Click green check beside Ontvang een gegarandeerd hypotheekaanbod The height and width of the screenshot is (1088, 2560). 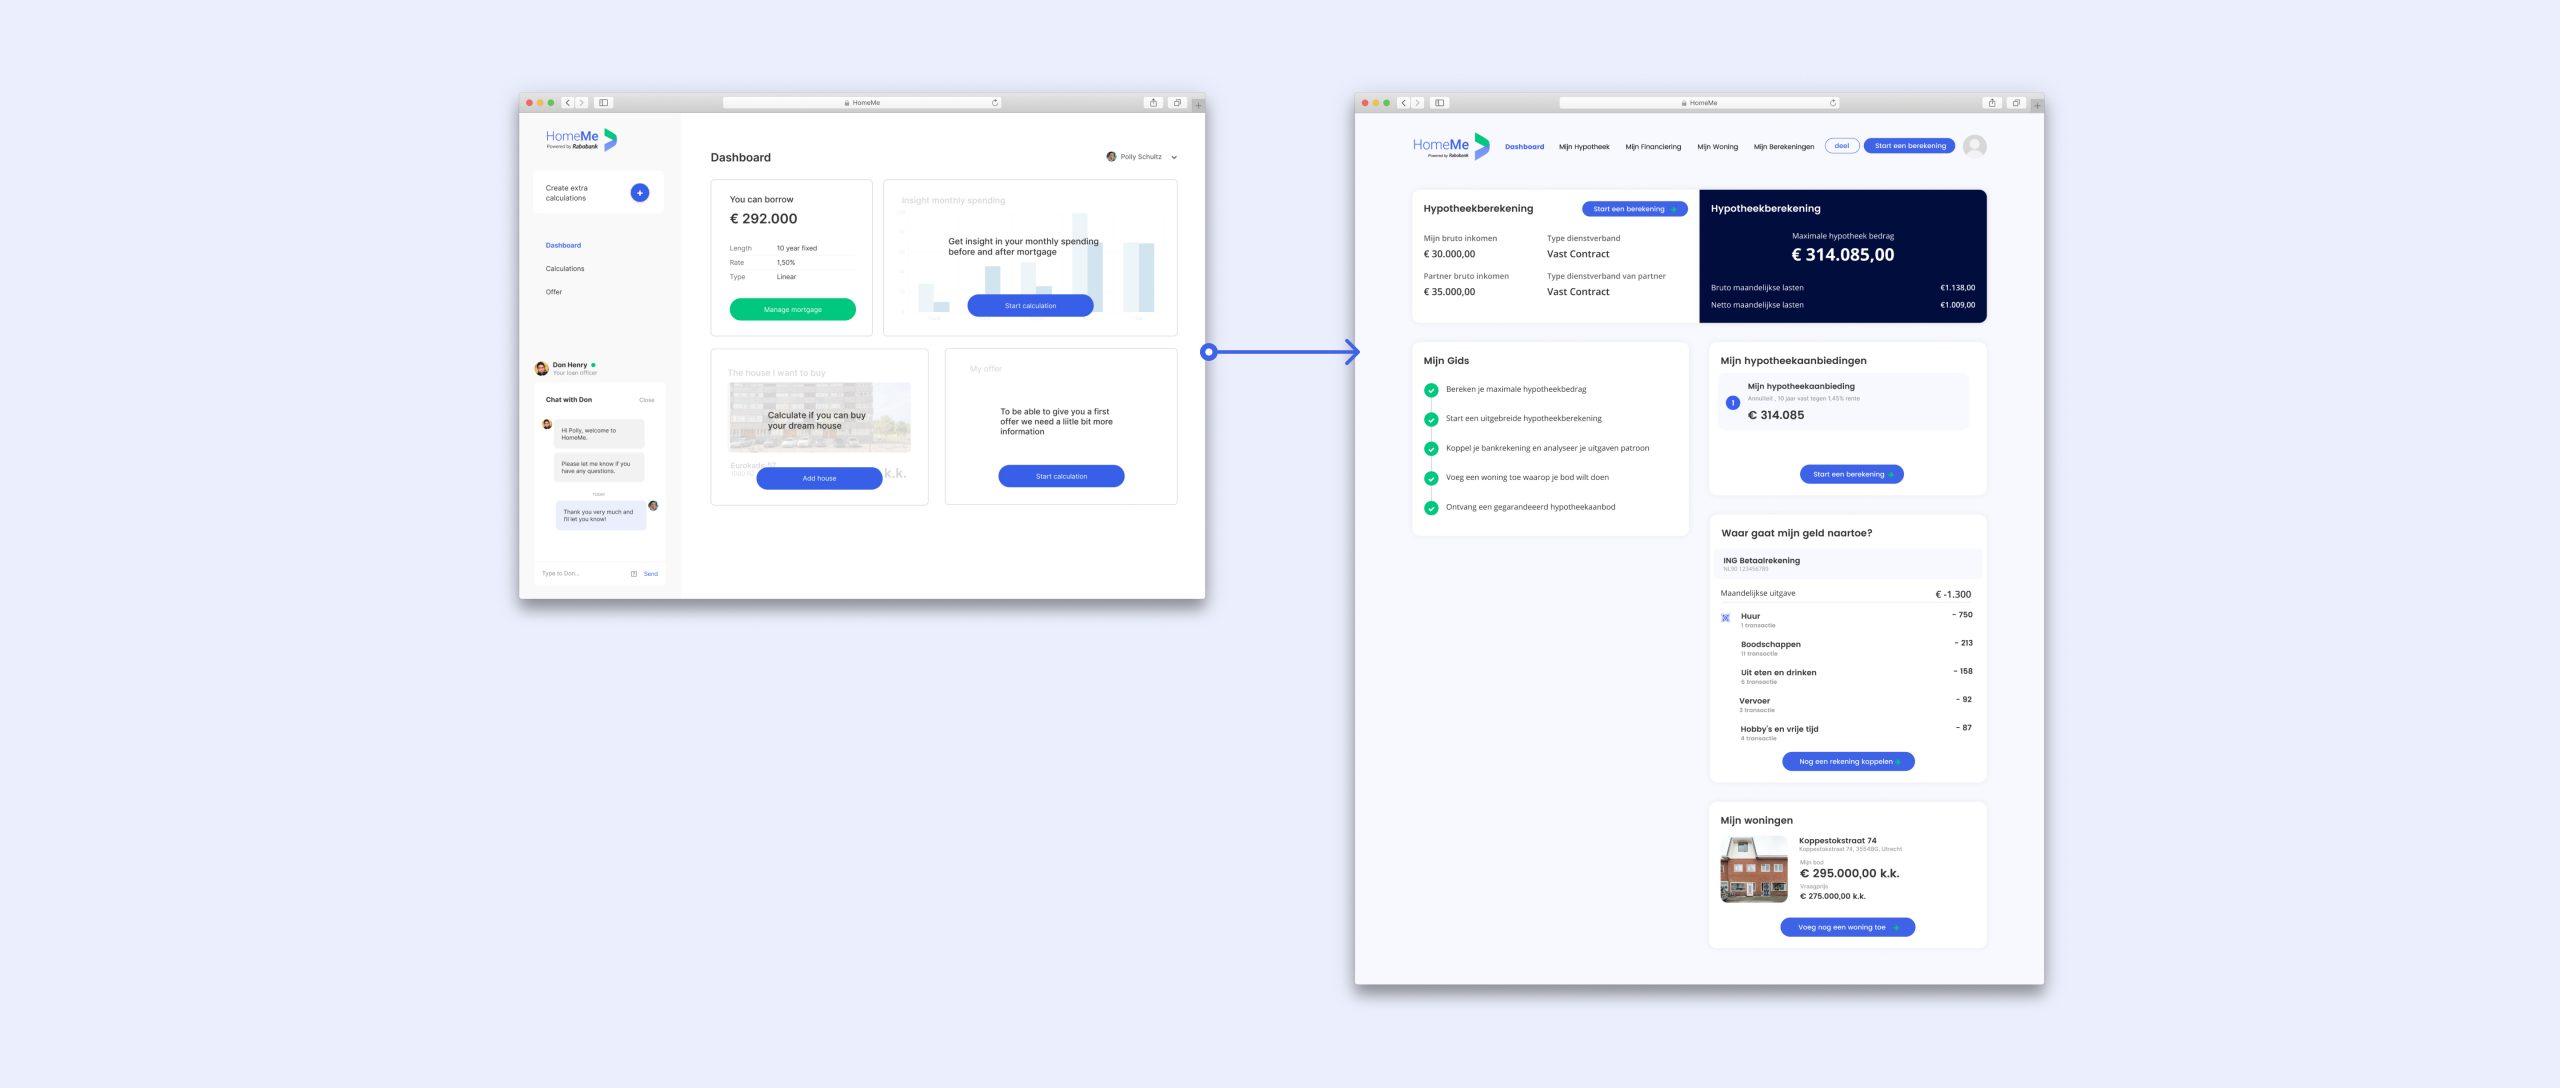point(1431,508)
